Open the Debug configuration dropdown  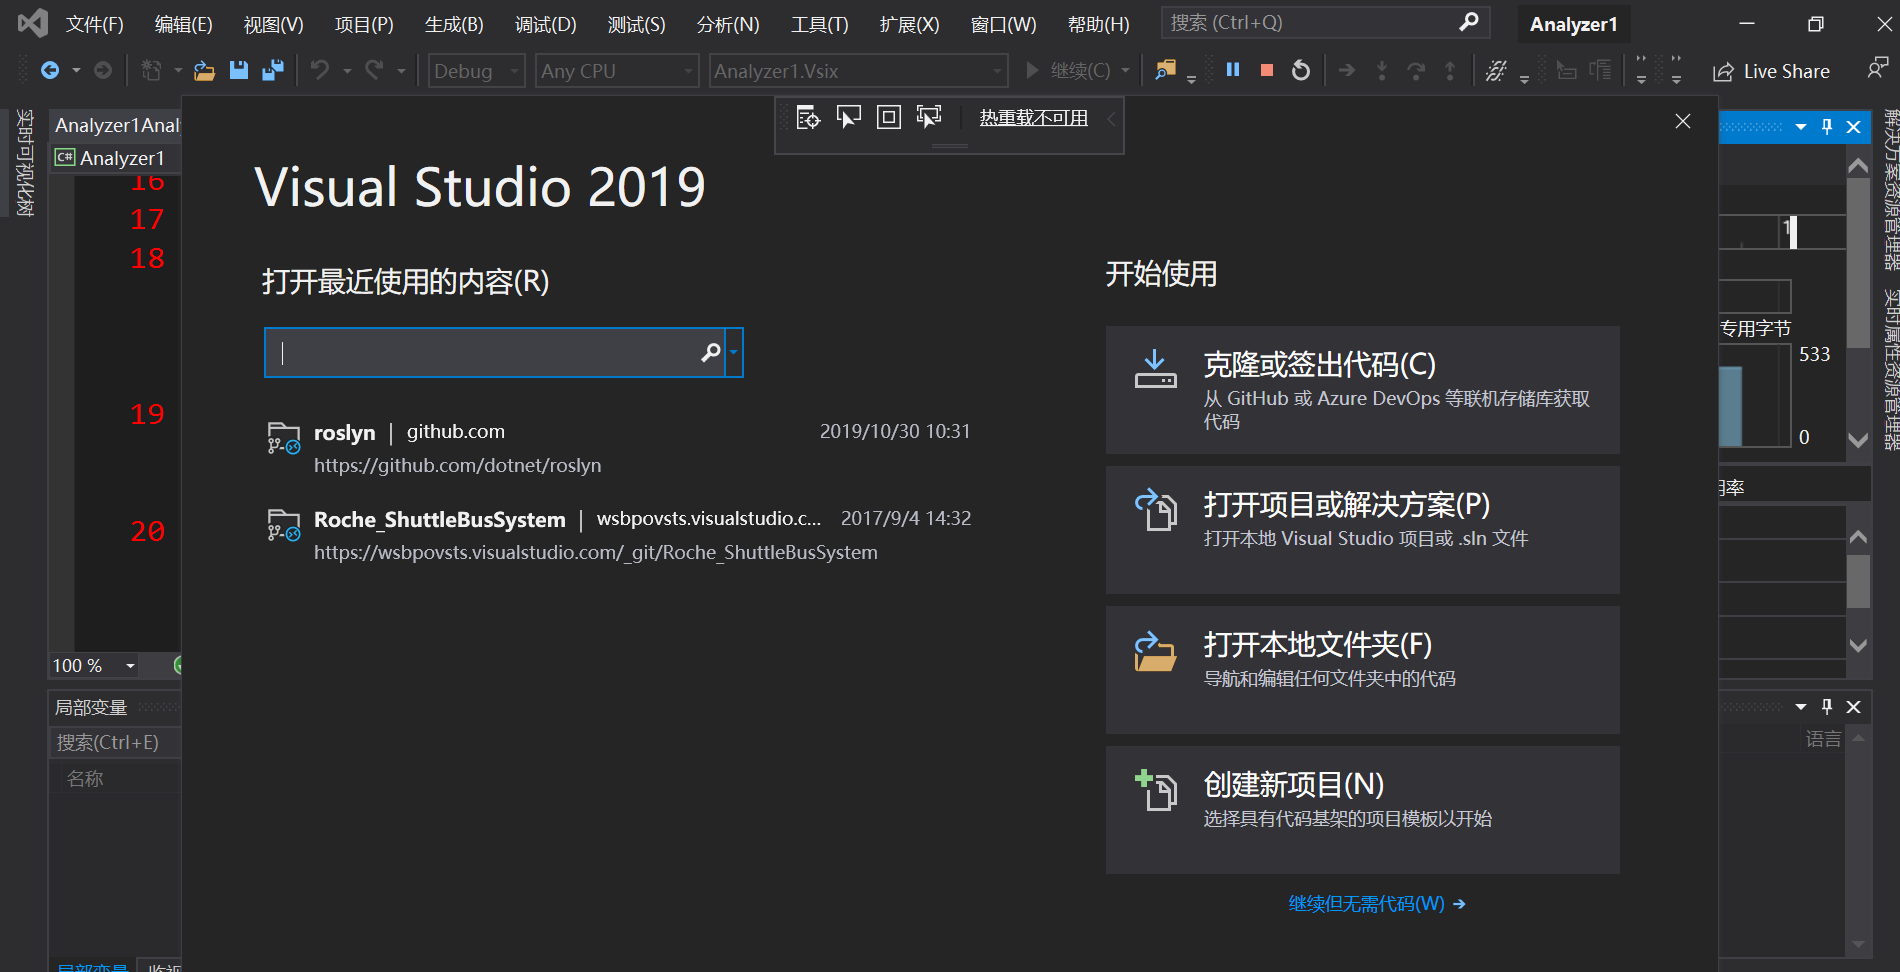(x=476, y=71)
